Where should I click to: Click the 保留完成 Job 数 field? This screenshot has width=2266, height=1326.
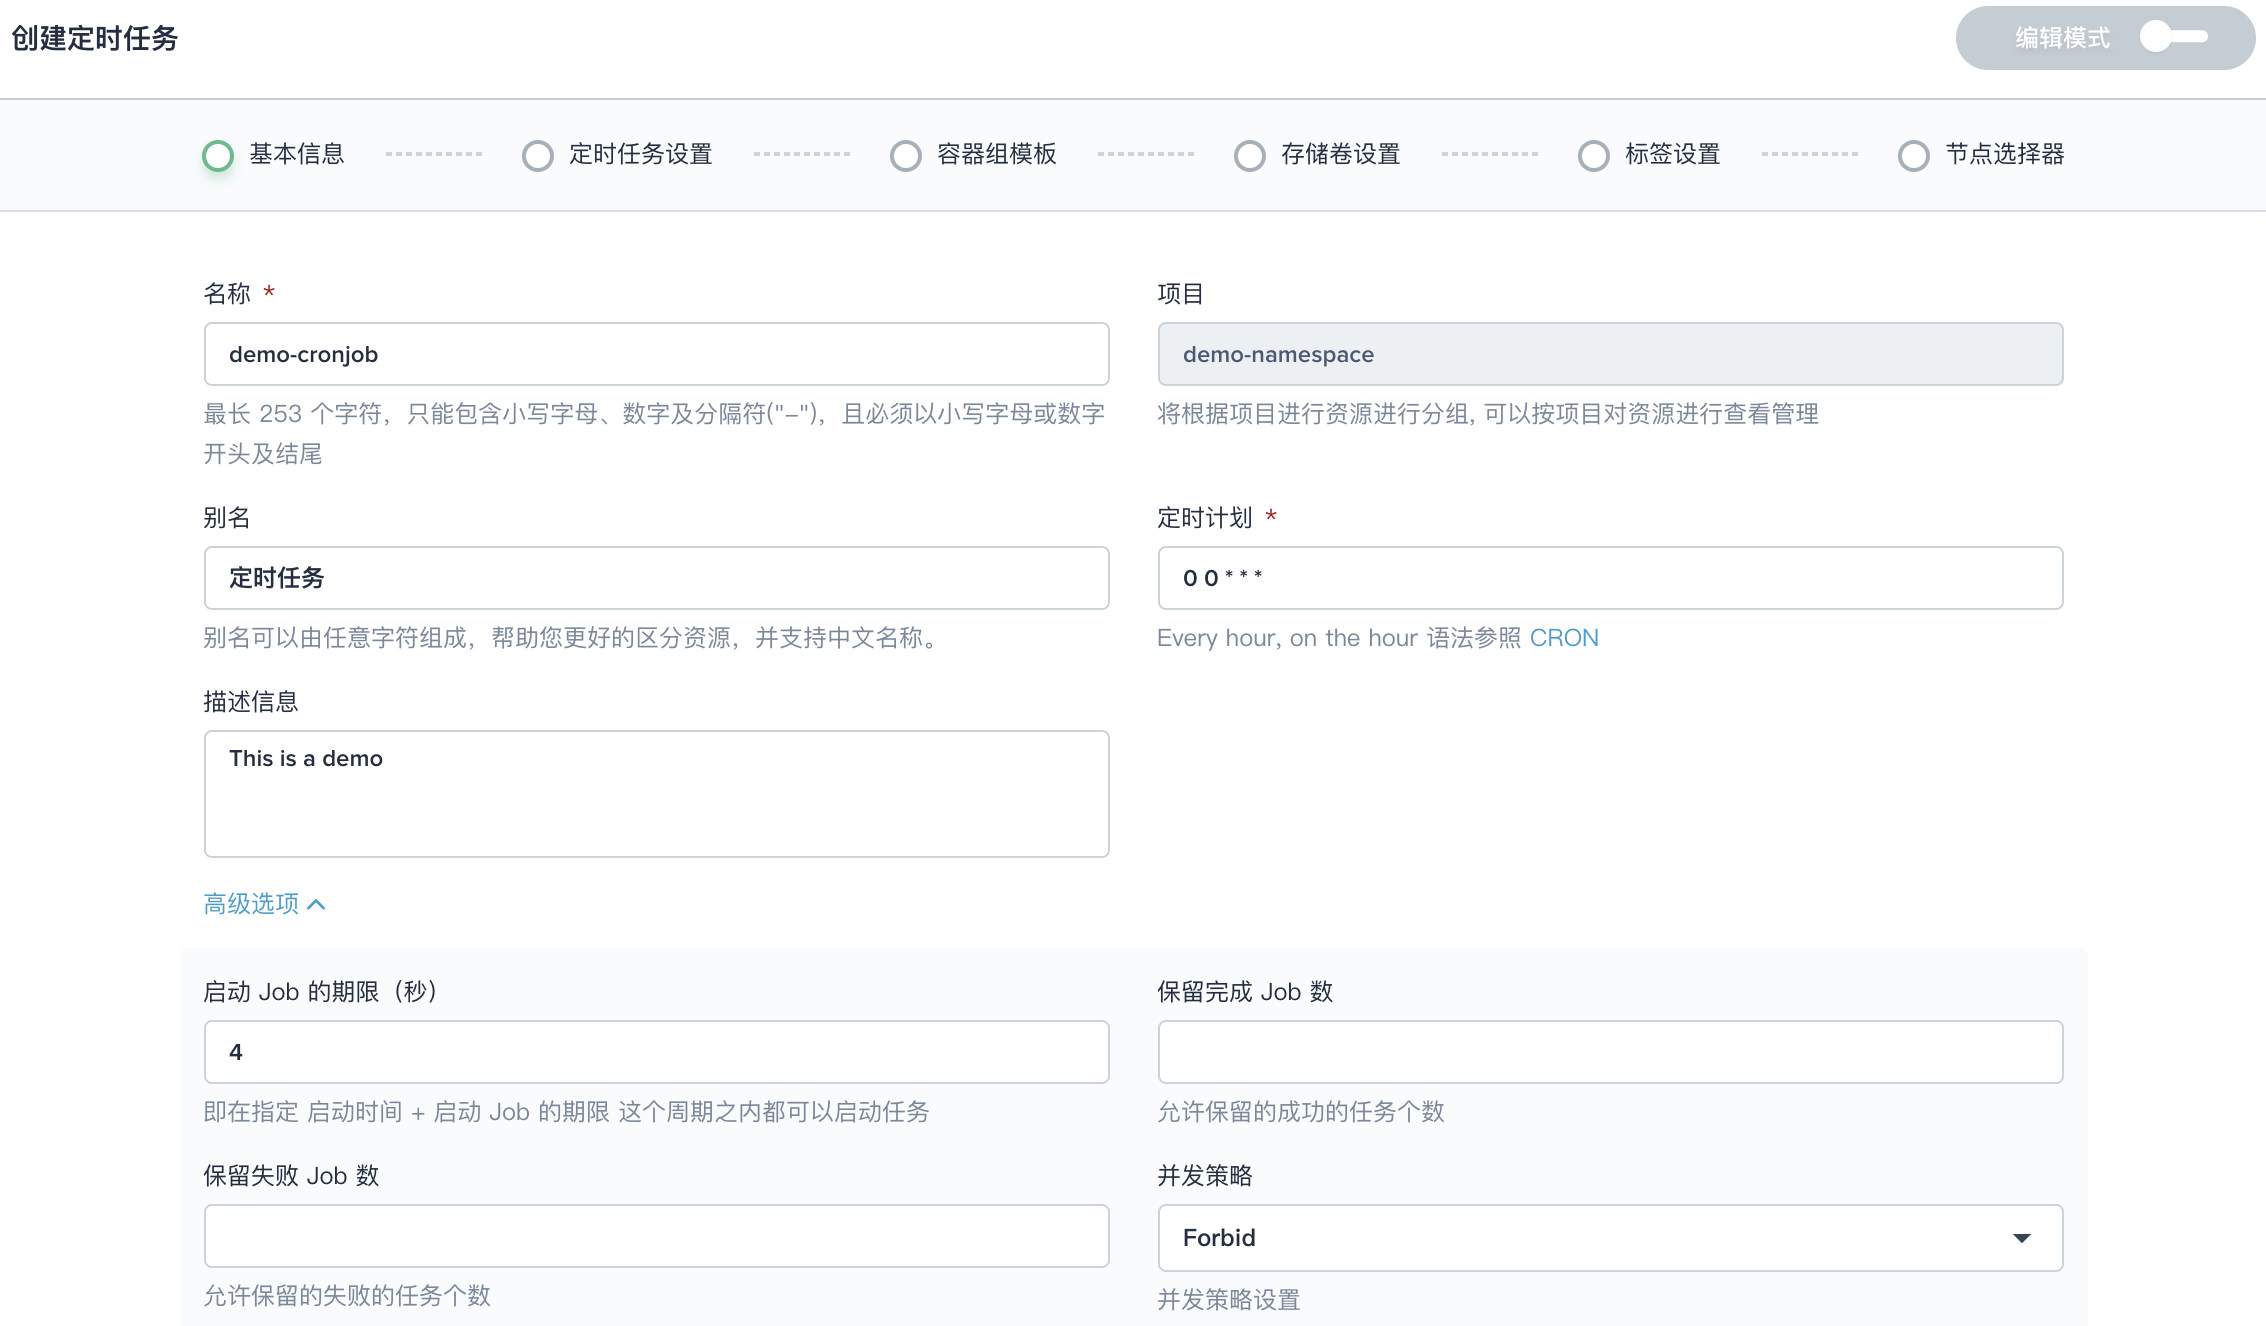(x=1611, y=1052)
